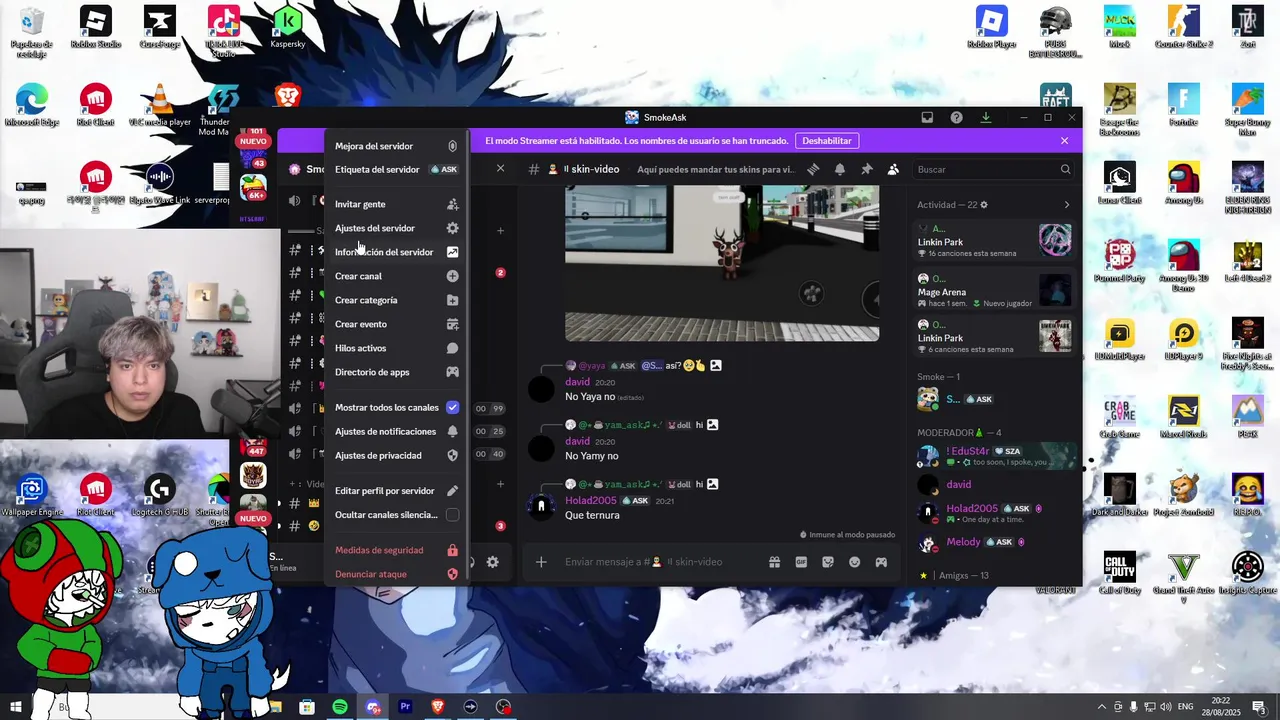Open Directorio de apps entry

pos(395,372)
